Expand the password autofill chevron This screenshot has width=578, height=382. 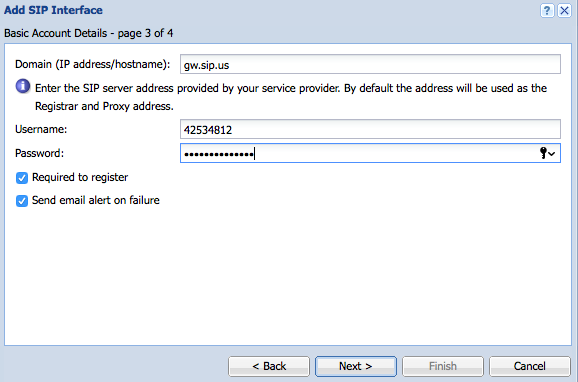551,154
